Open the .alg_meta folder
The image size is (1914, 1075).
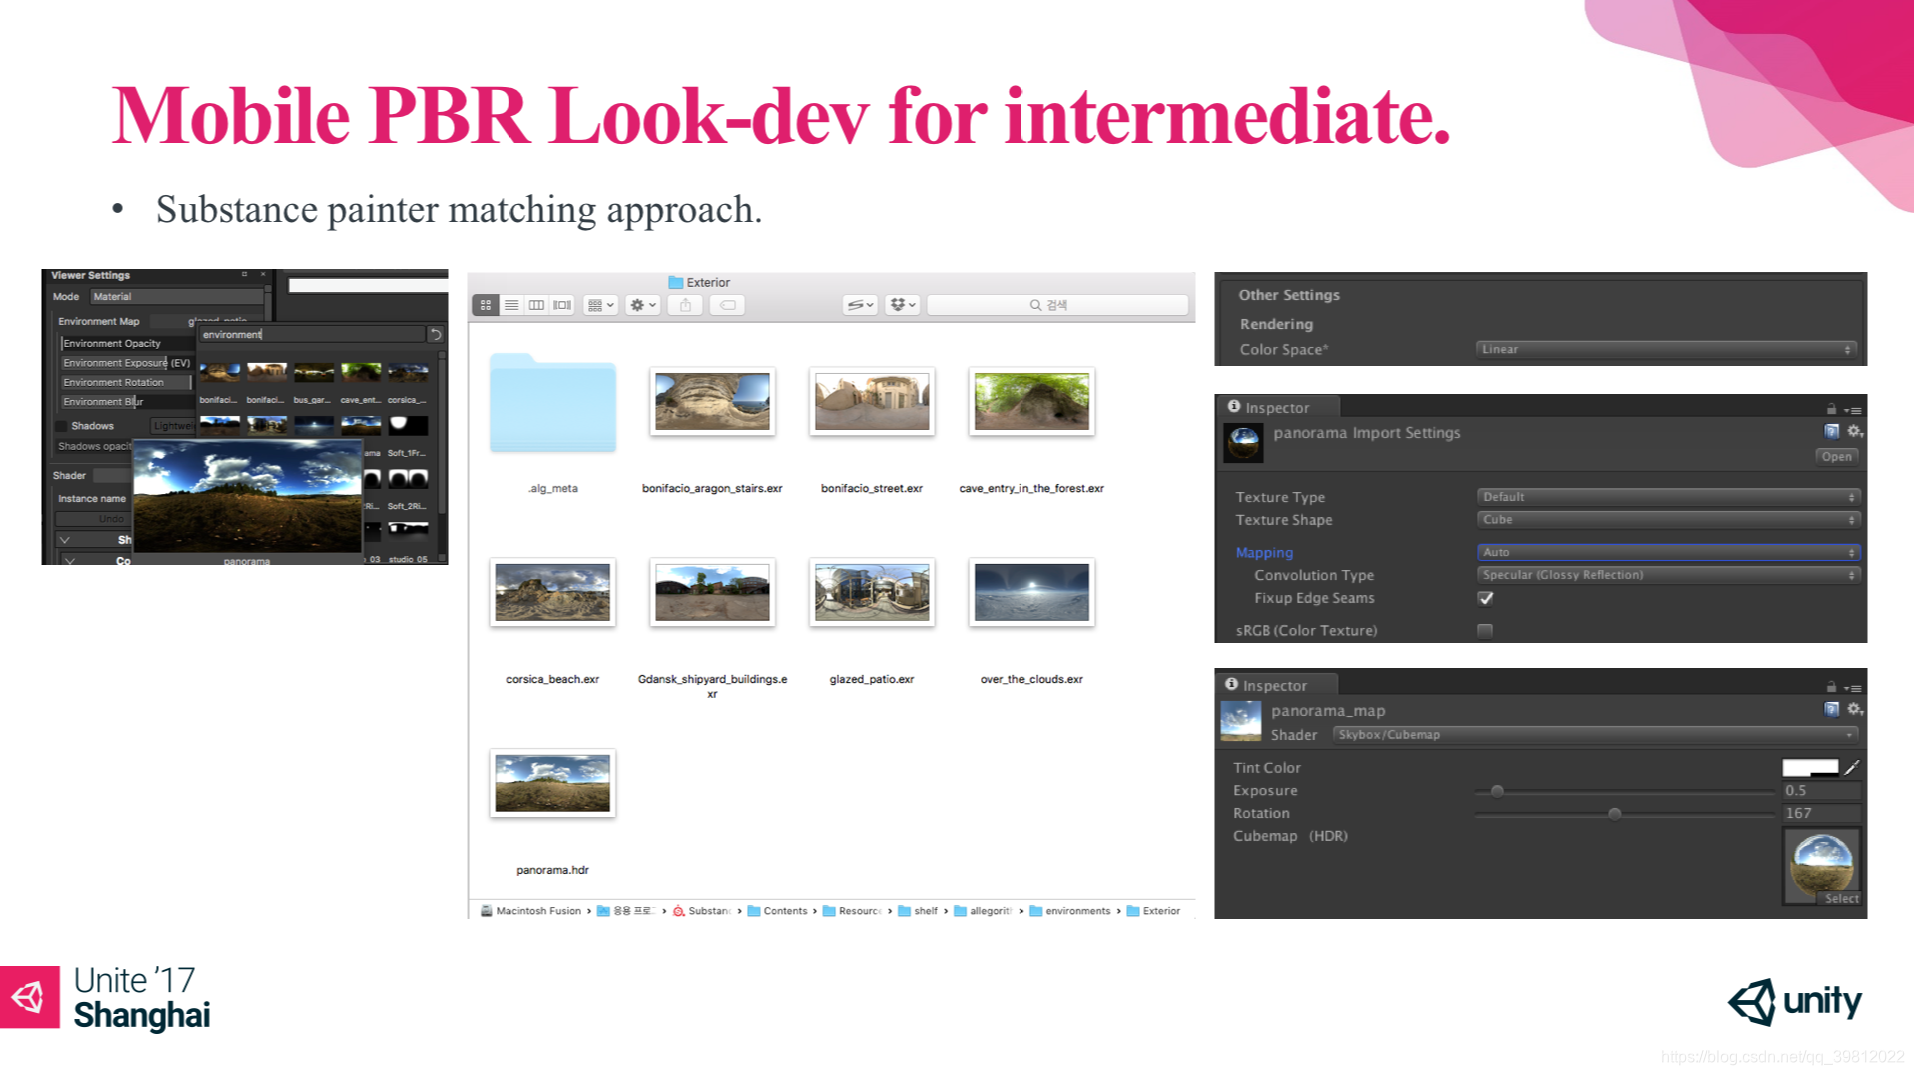coord(552,402)
